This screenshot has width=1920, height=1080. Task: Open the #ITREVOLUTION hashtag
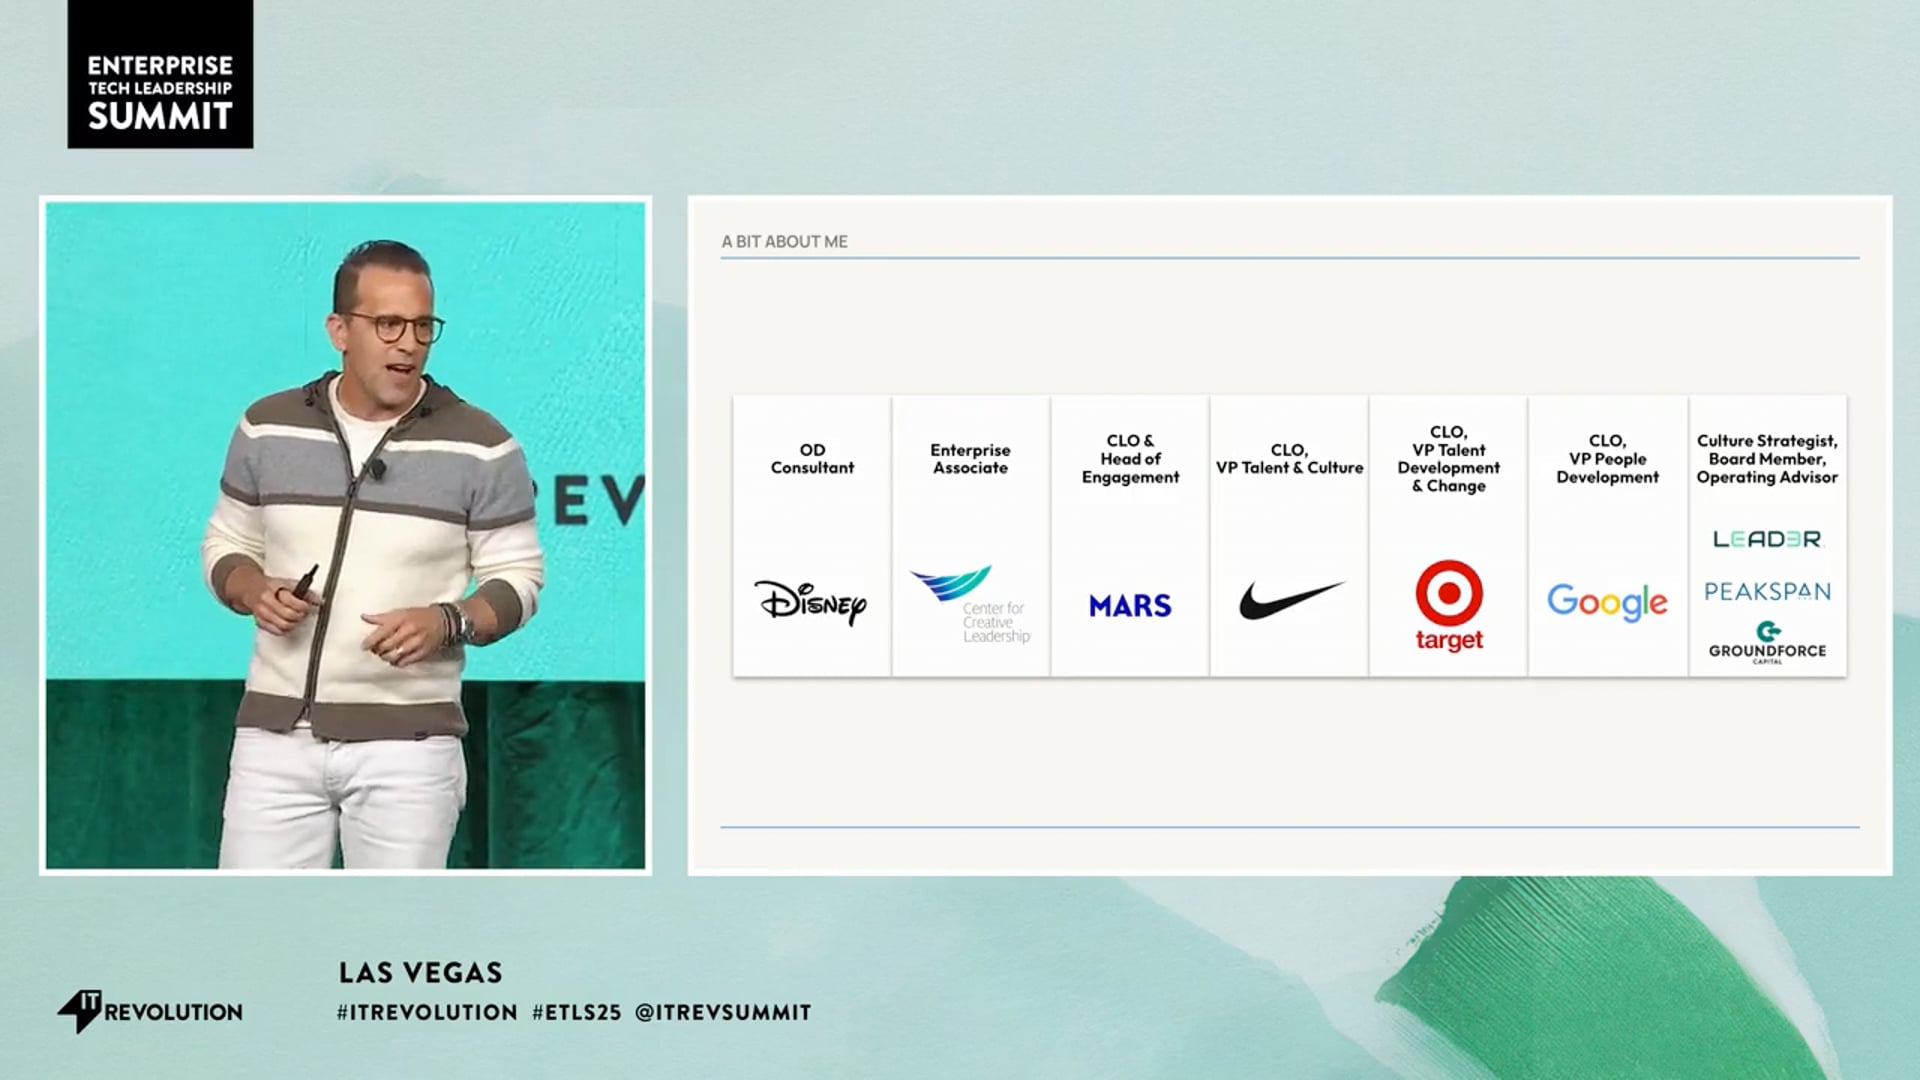(x=427, y=1012)
